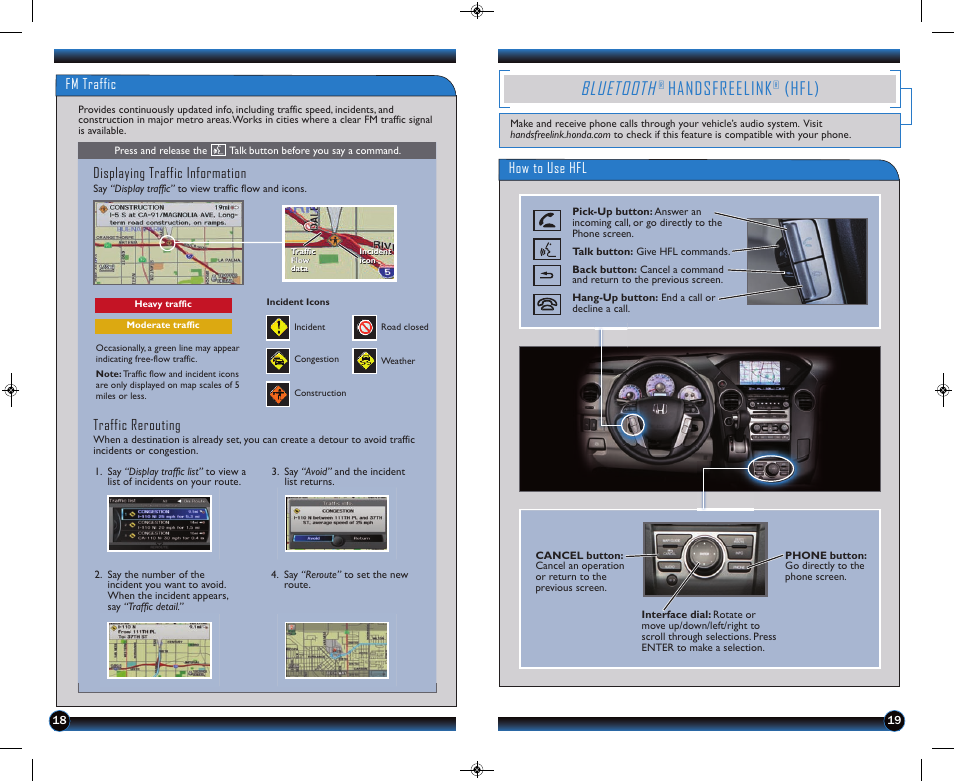The width and height of the screenshot is (954, 781).
Task: Click the 'Back button:' label text
Action: (604, 269)
